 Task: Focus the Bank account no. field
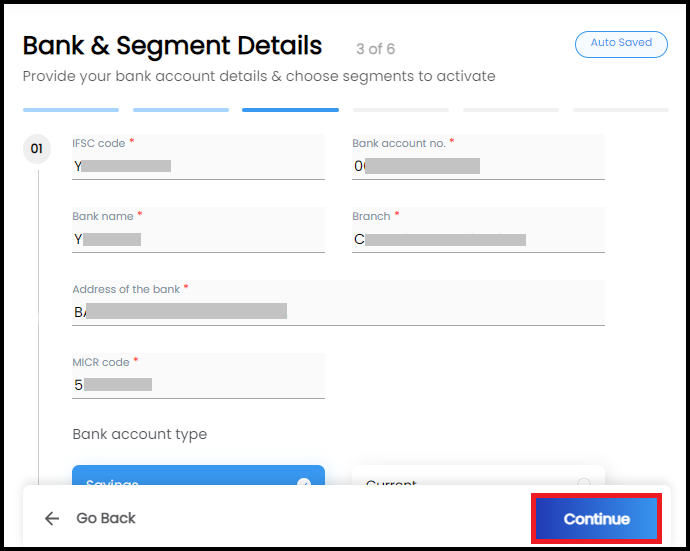(478, 157)
